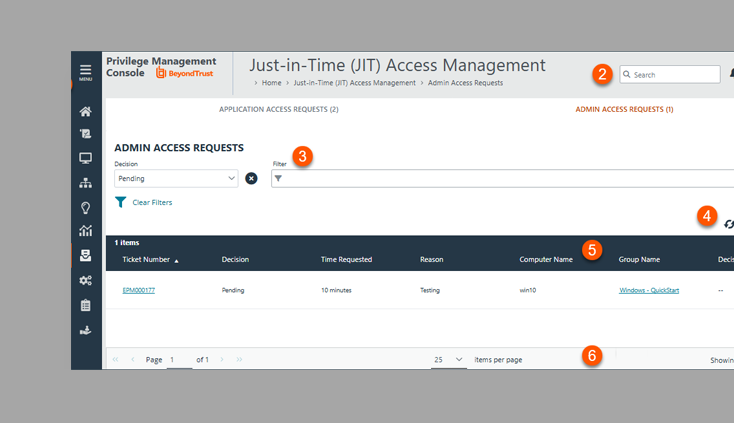Go to next page arrow

(222, 359)
